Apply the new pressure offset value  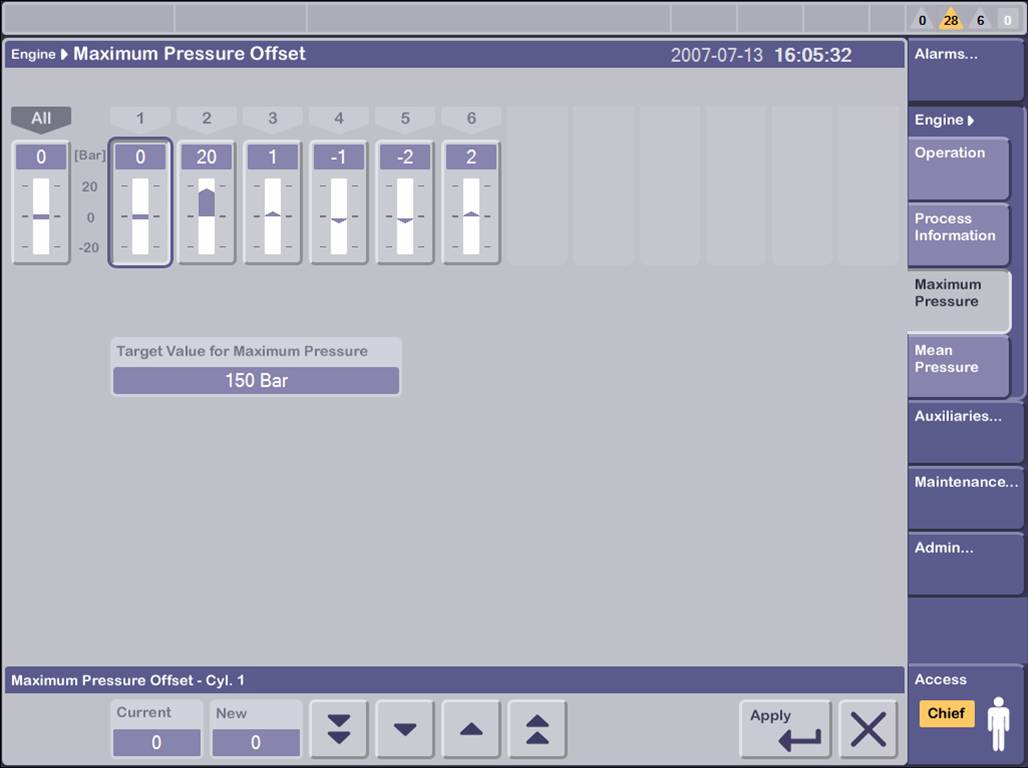(x=785, y=729)
